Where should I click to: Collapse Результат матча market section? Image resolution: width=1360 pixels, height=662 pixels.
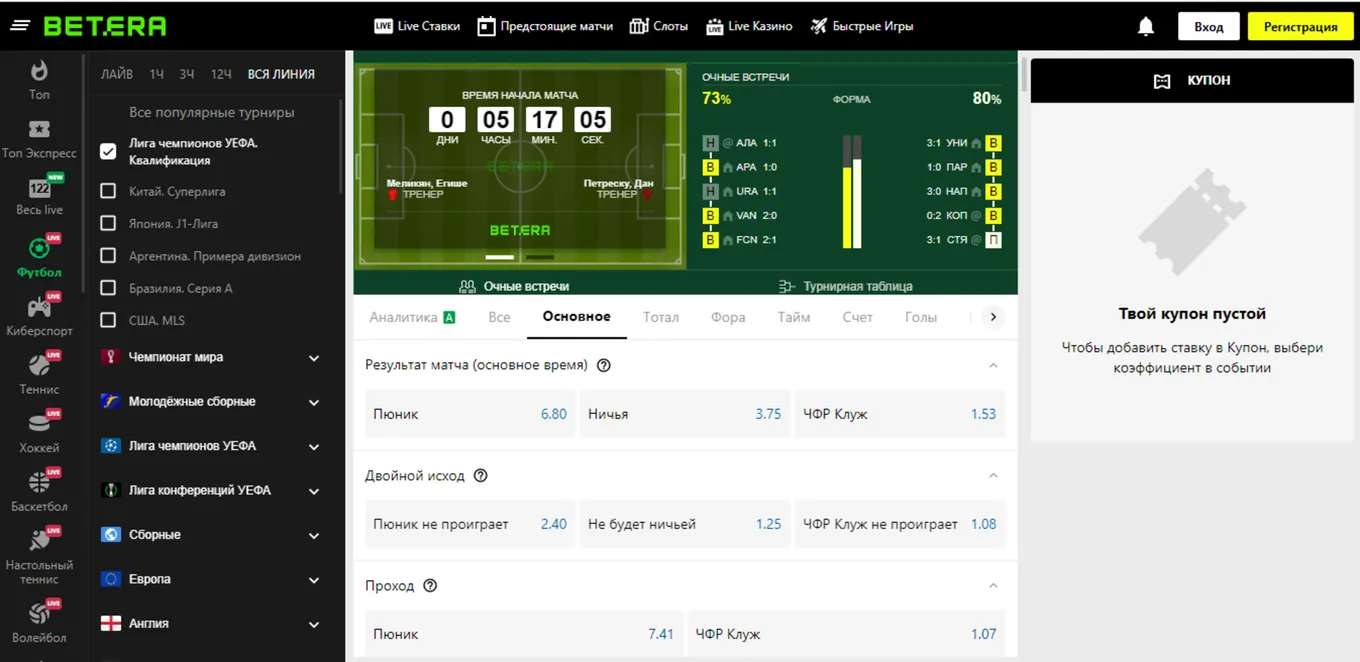993,365
